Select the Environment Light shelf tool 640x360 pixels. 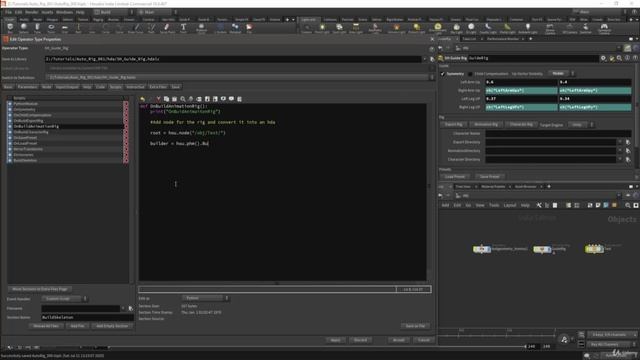[x=438, y=28]
